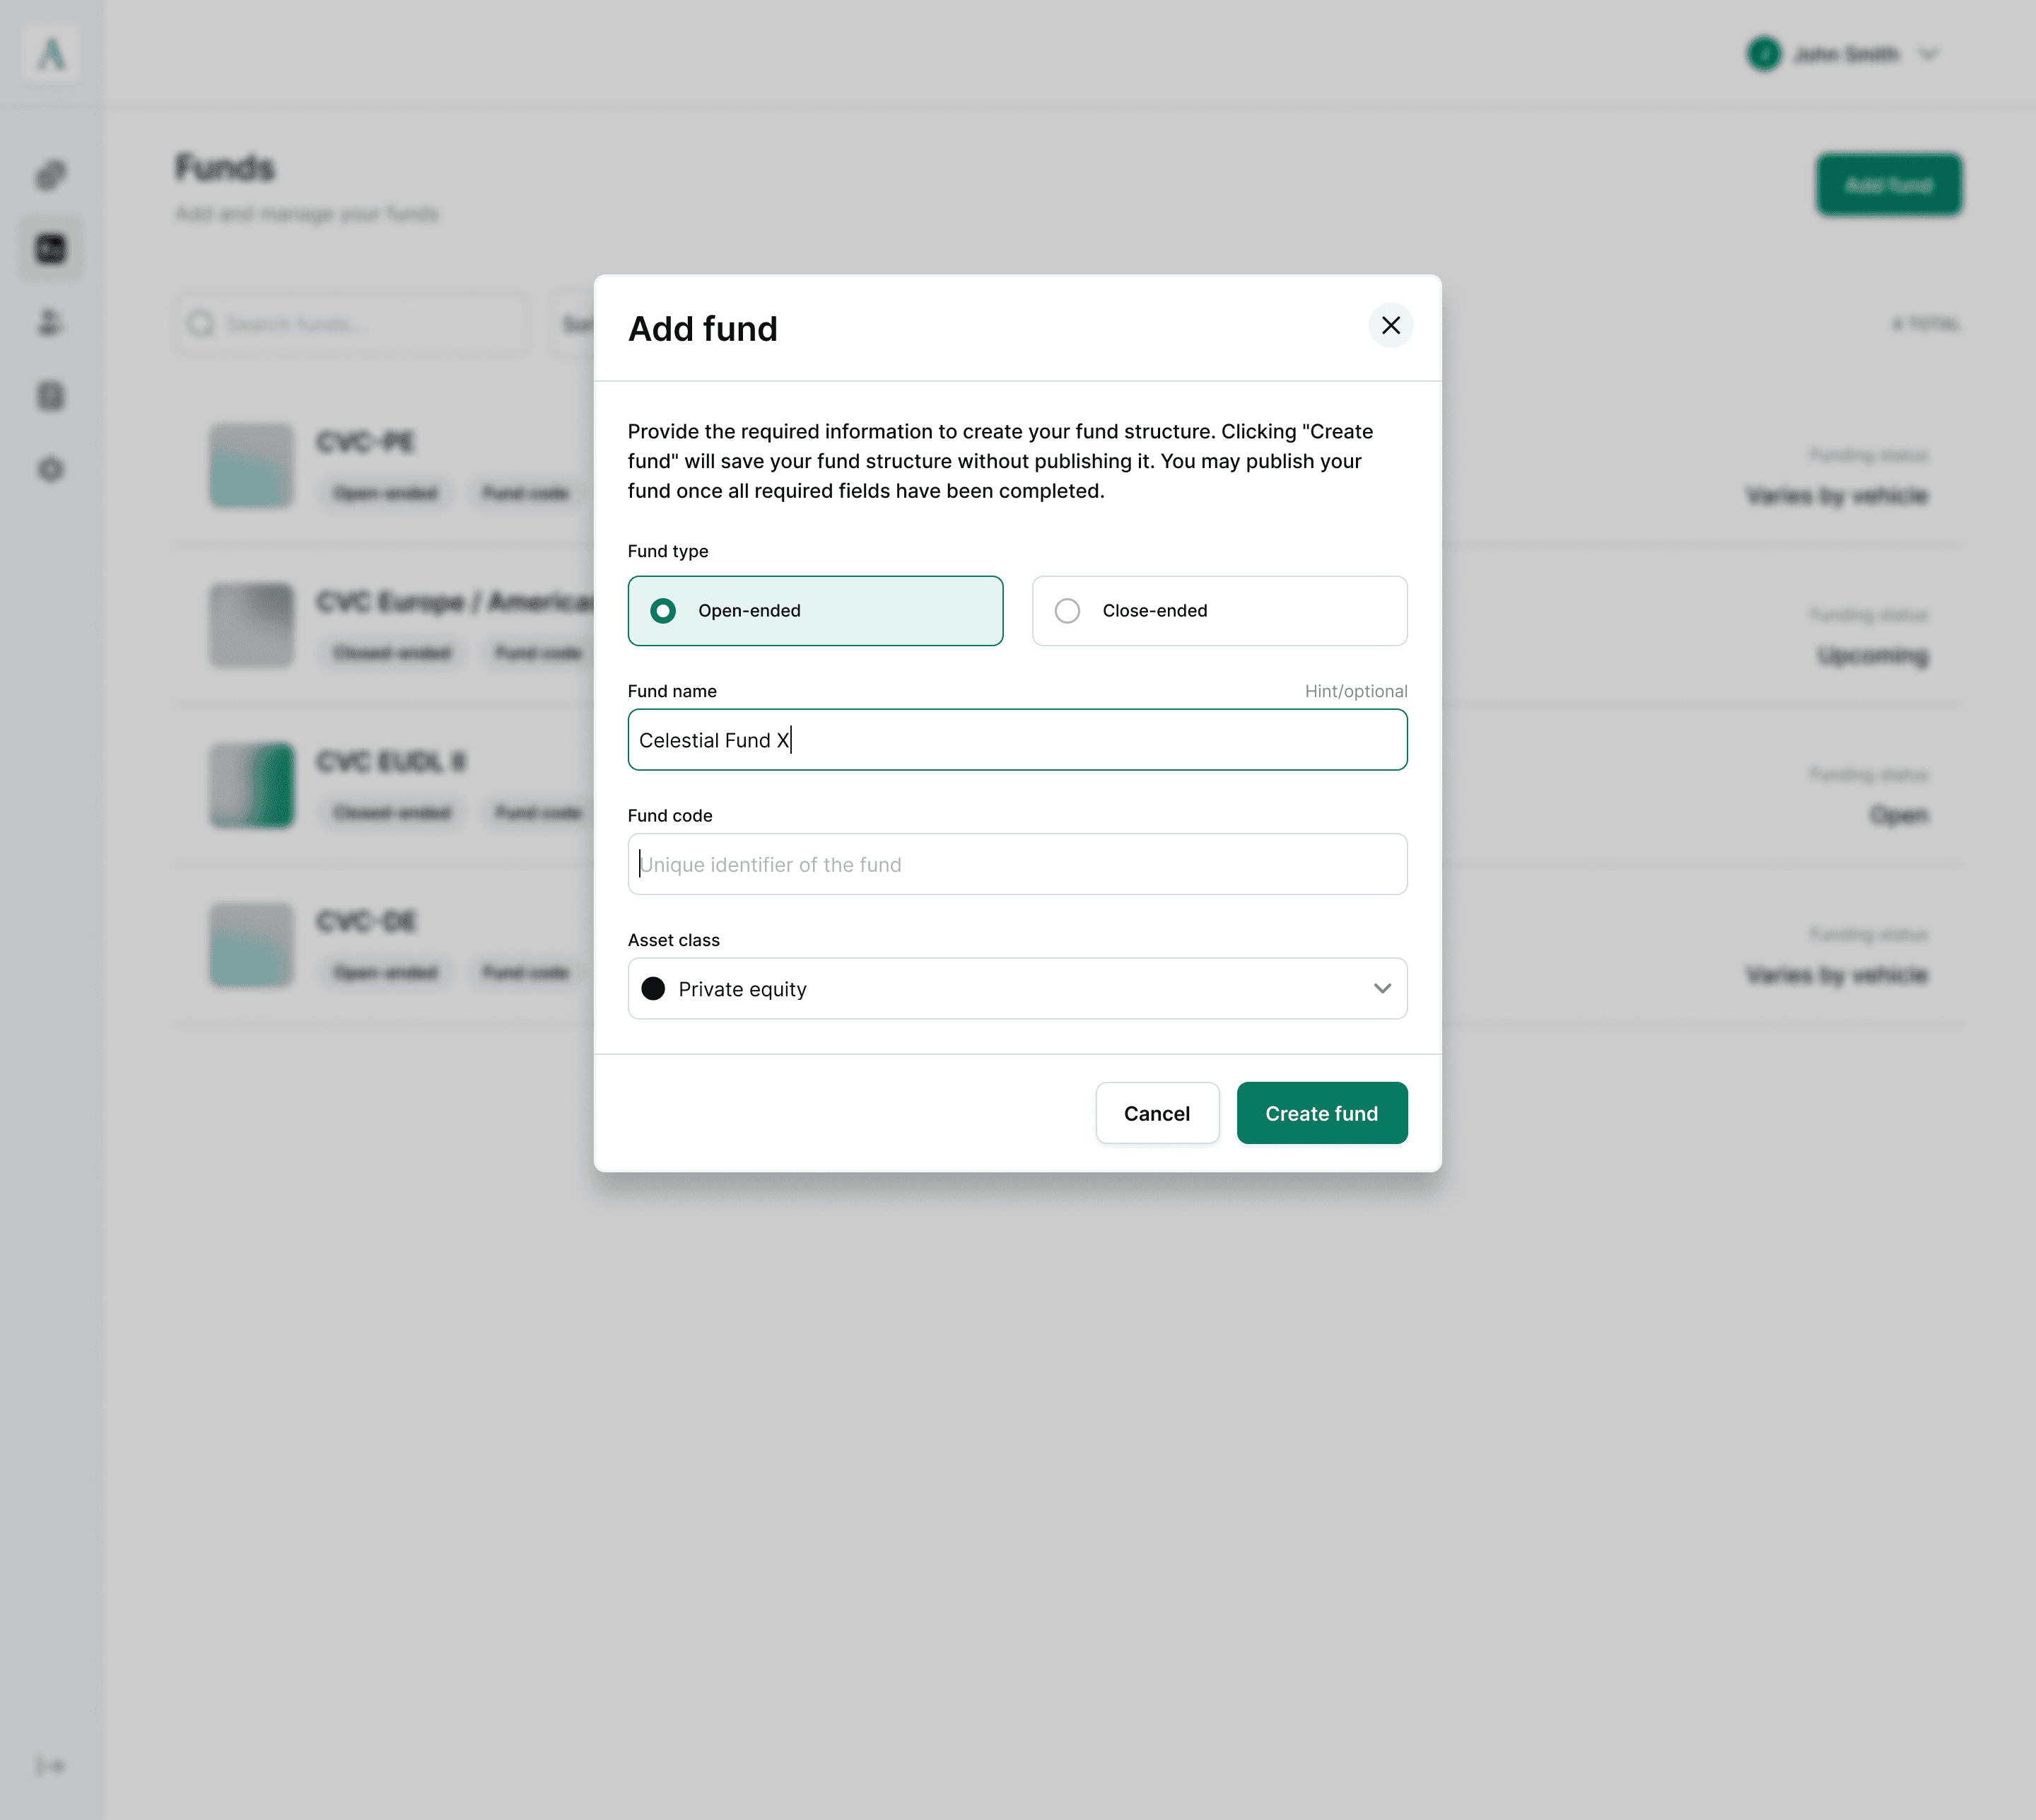Open the CVC EUDL II fund thumbnail
The width and height of the screenshot is (2036, 1820).
point(252,786)
